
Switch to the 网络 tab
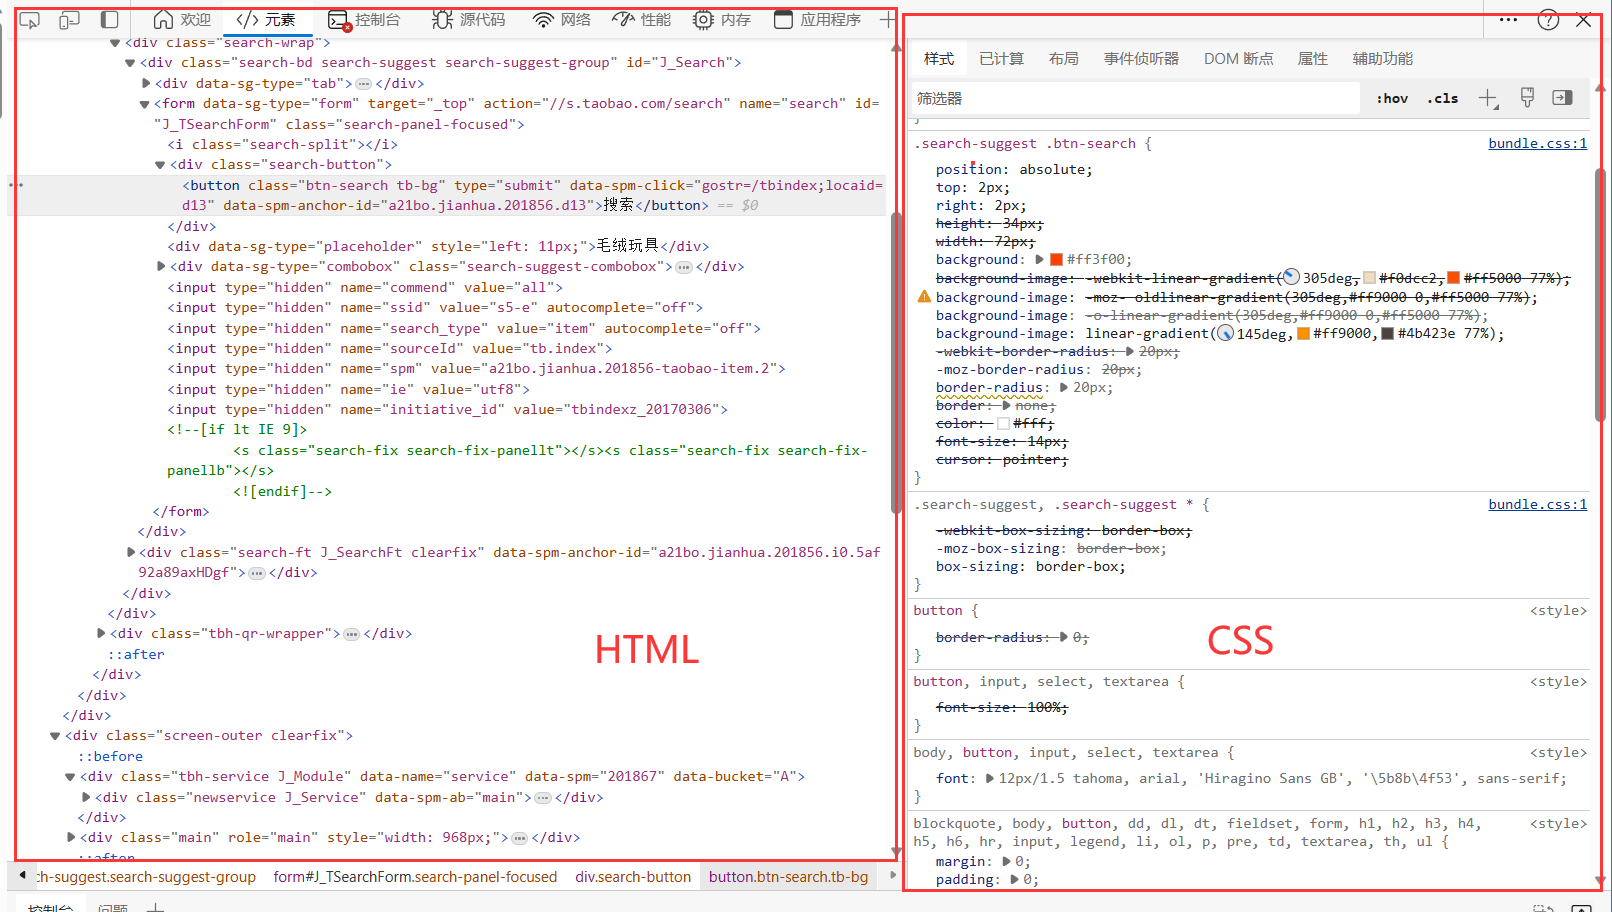(562, 20)
